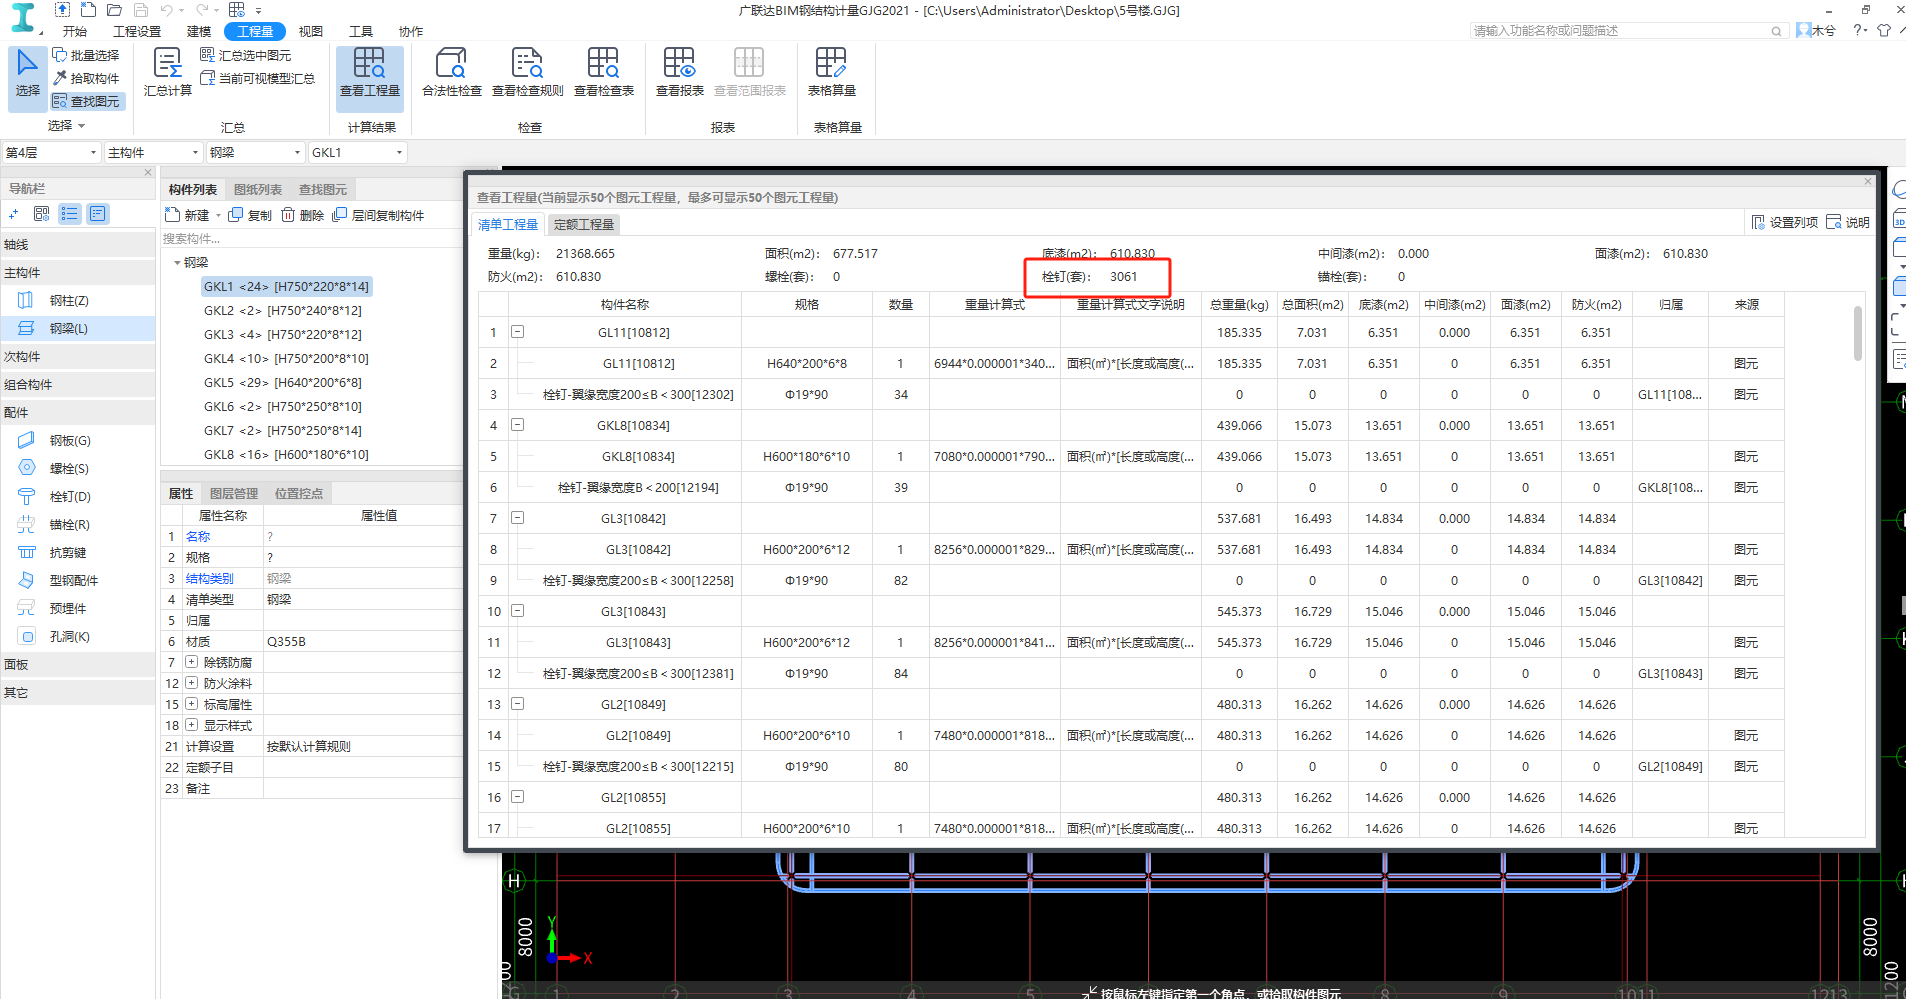This screenshot has width=1906, height=999.
Task: Switch navigation bar to list view
Action: [x=69, y=213]
